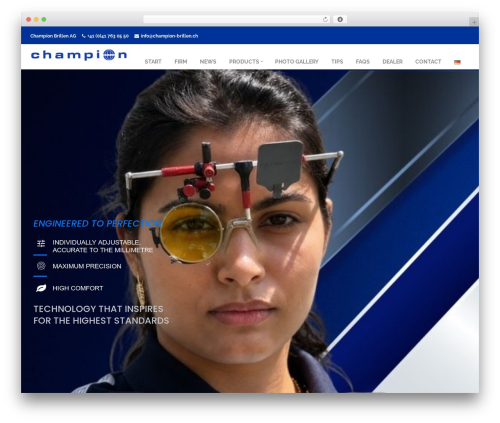Click the HIGH COMFORT text
The image size is (500, 423).
pyautogui.click(x=78, y=288)
